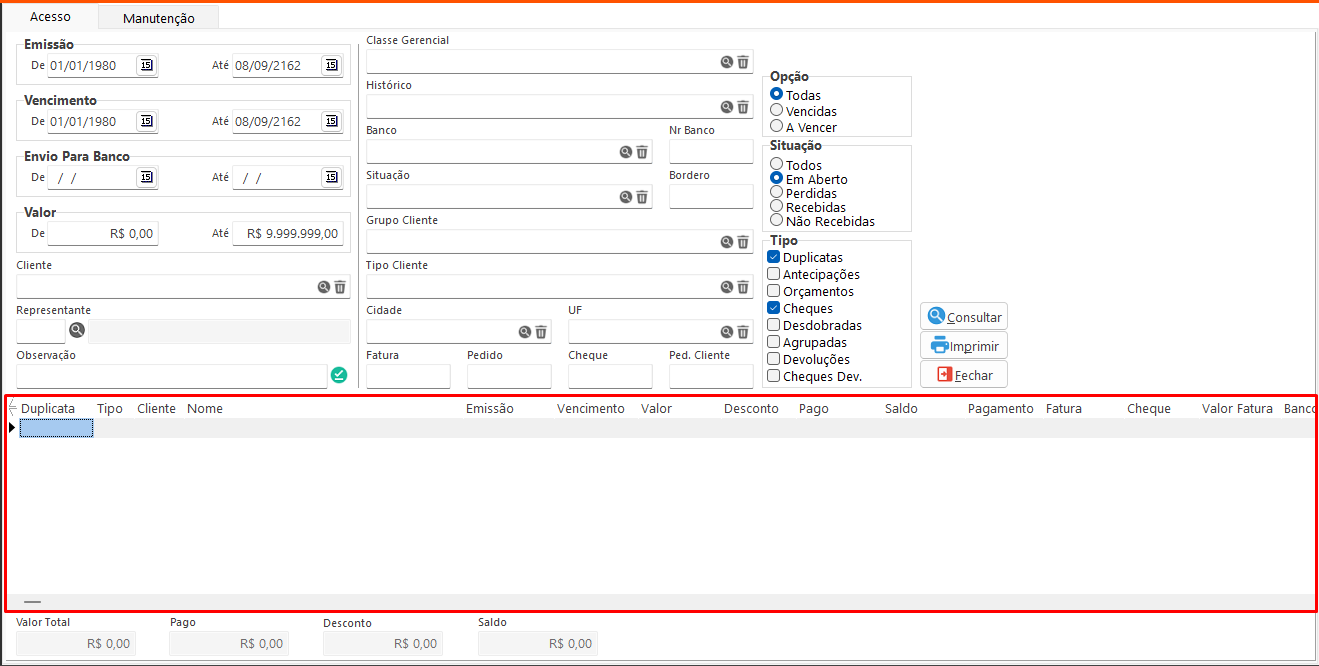Screen dimensions: 1319x666
Task: Select the Vencidas option
Action: coord(777,111)
